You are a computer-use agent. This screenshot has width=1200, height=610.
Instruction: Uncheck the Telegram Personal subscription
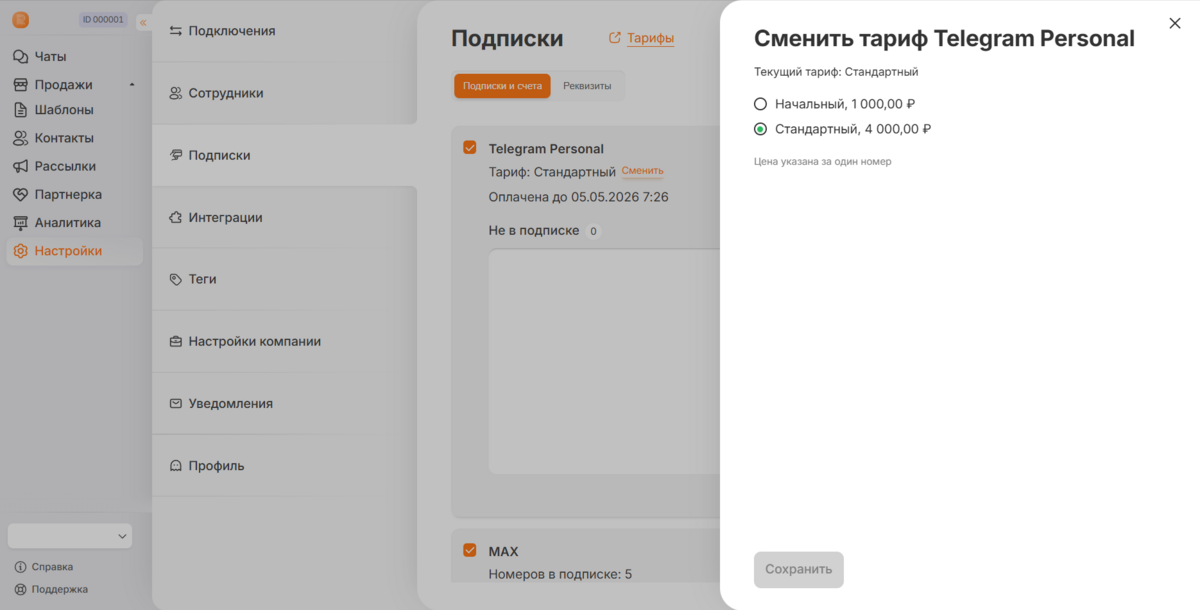click(469, 147)
